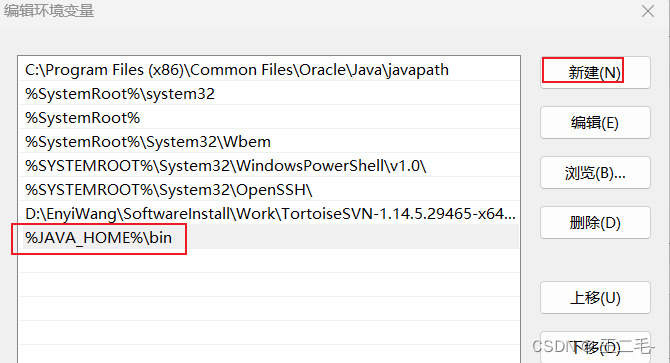Open the 浏览(B)... folder browser
Screen dimensions: 670x363
point(595,173)
